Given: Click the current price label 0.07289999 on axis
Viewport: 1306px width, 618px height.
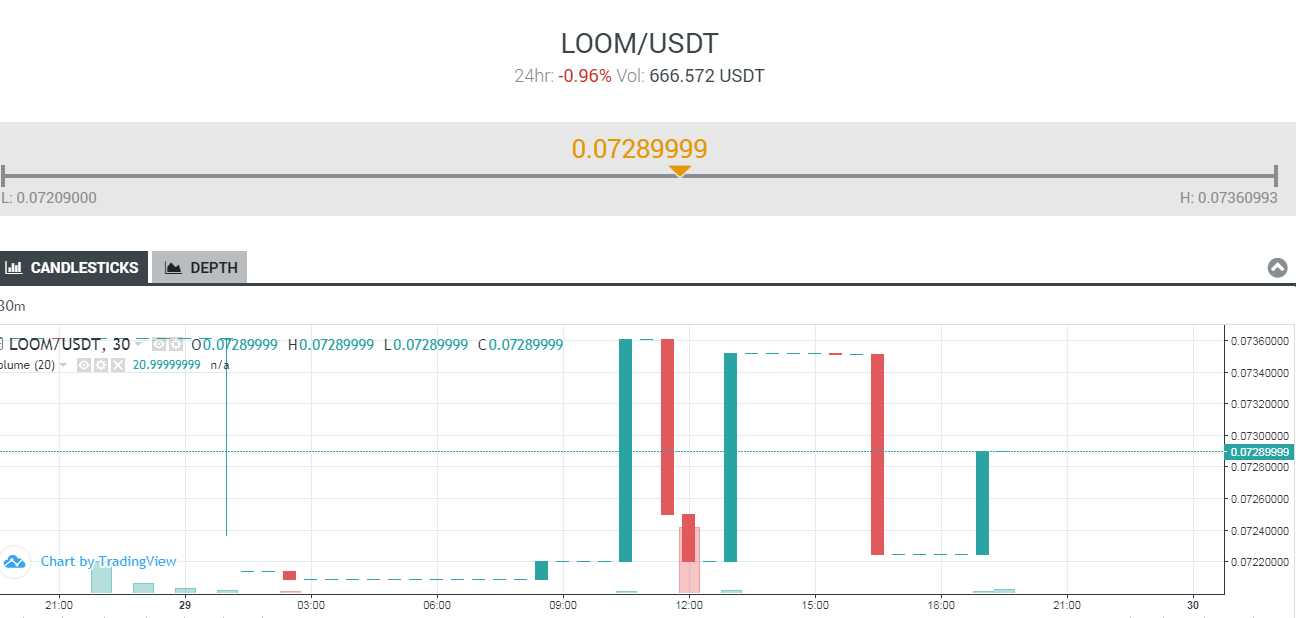Looking at the screenshot, I should pos(1259,452).
